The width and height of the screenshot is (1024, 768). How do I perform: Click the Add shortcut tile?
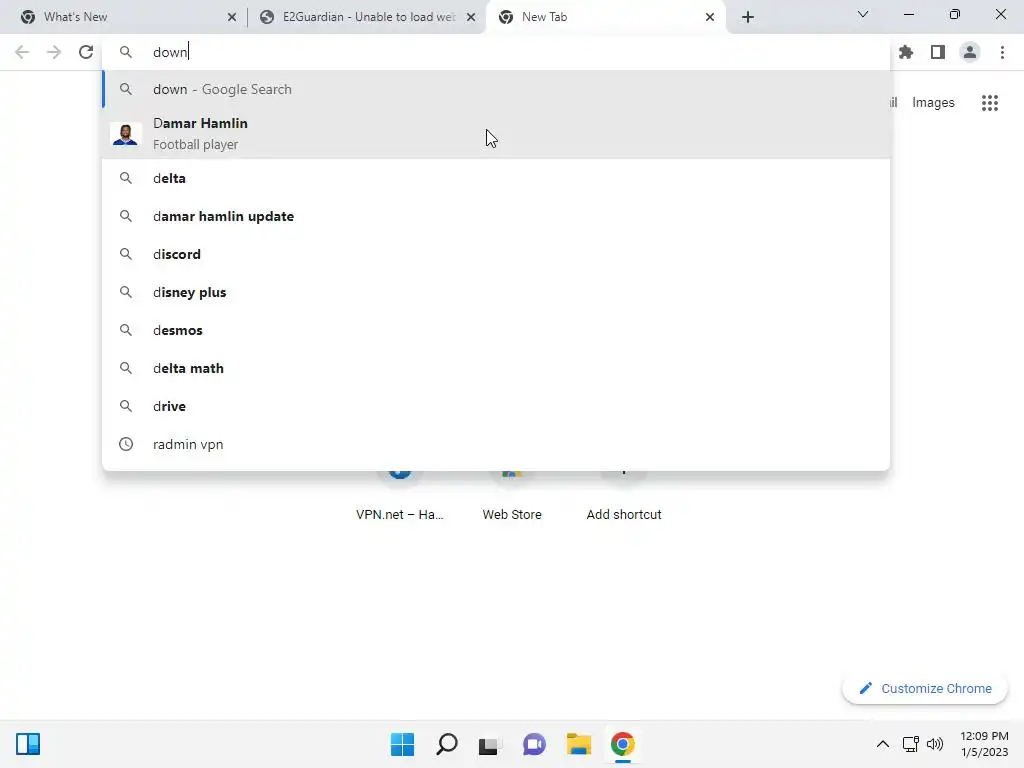click(624, 496)
